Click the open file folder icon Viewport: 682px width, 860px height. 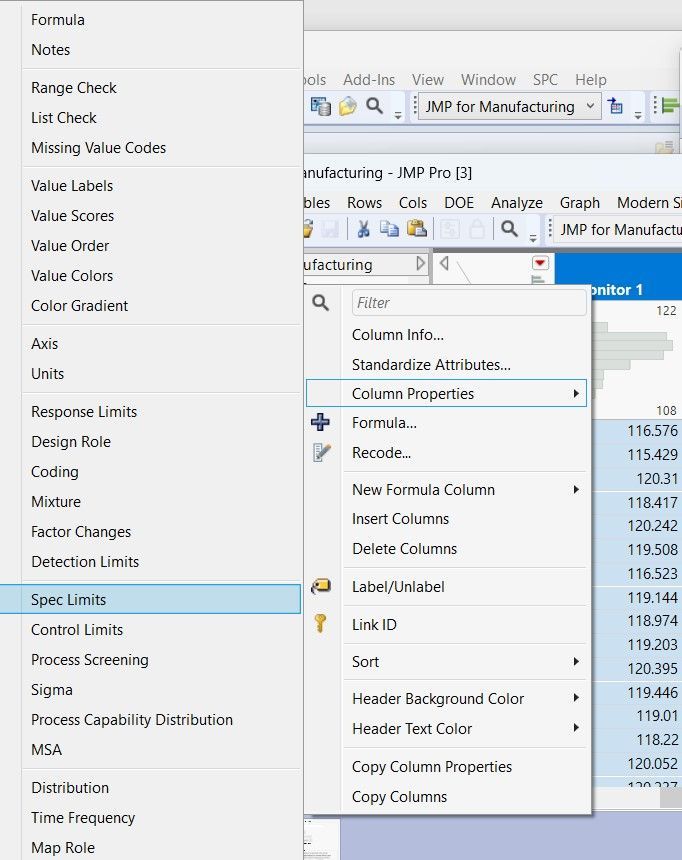[x=347, y=106]
